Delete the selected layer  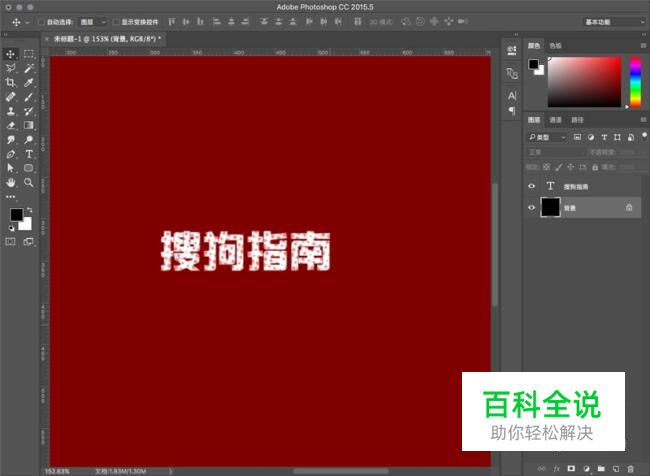[x=631, y=469]
